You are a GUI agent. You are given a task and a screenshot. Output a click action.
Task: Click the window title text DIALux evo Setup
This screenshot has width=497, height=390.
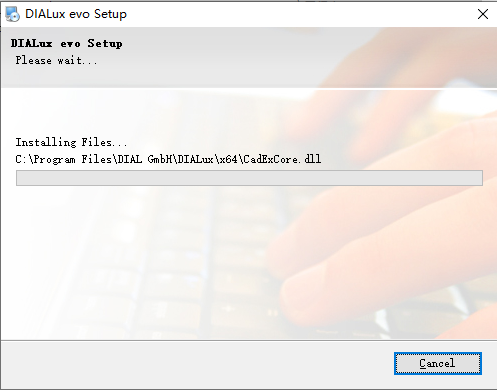(76, 14)
